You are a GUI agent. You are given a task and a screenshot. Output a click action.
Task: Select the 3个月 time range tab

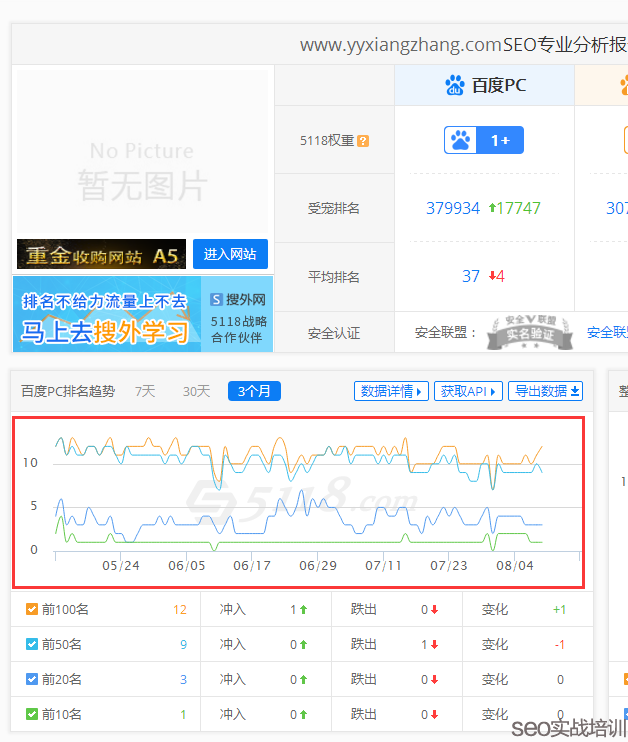tap(254, 391)
